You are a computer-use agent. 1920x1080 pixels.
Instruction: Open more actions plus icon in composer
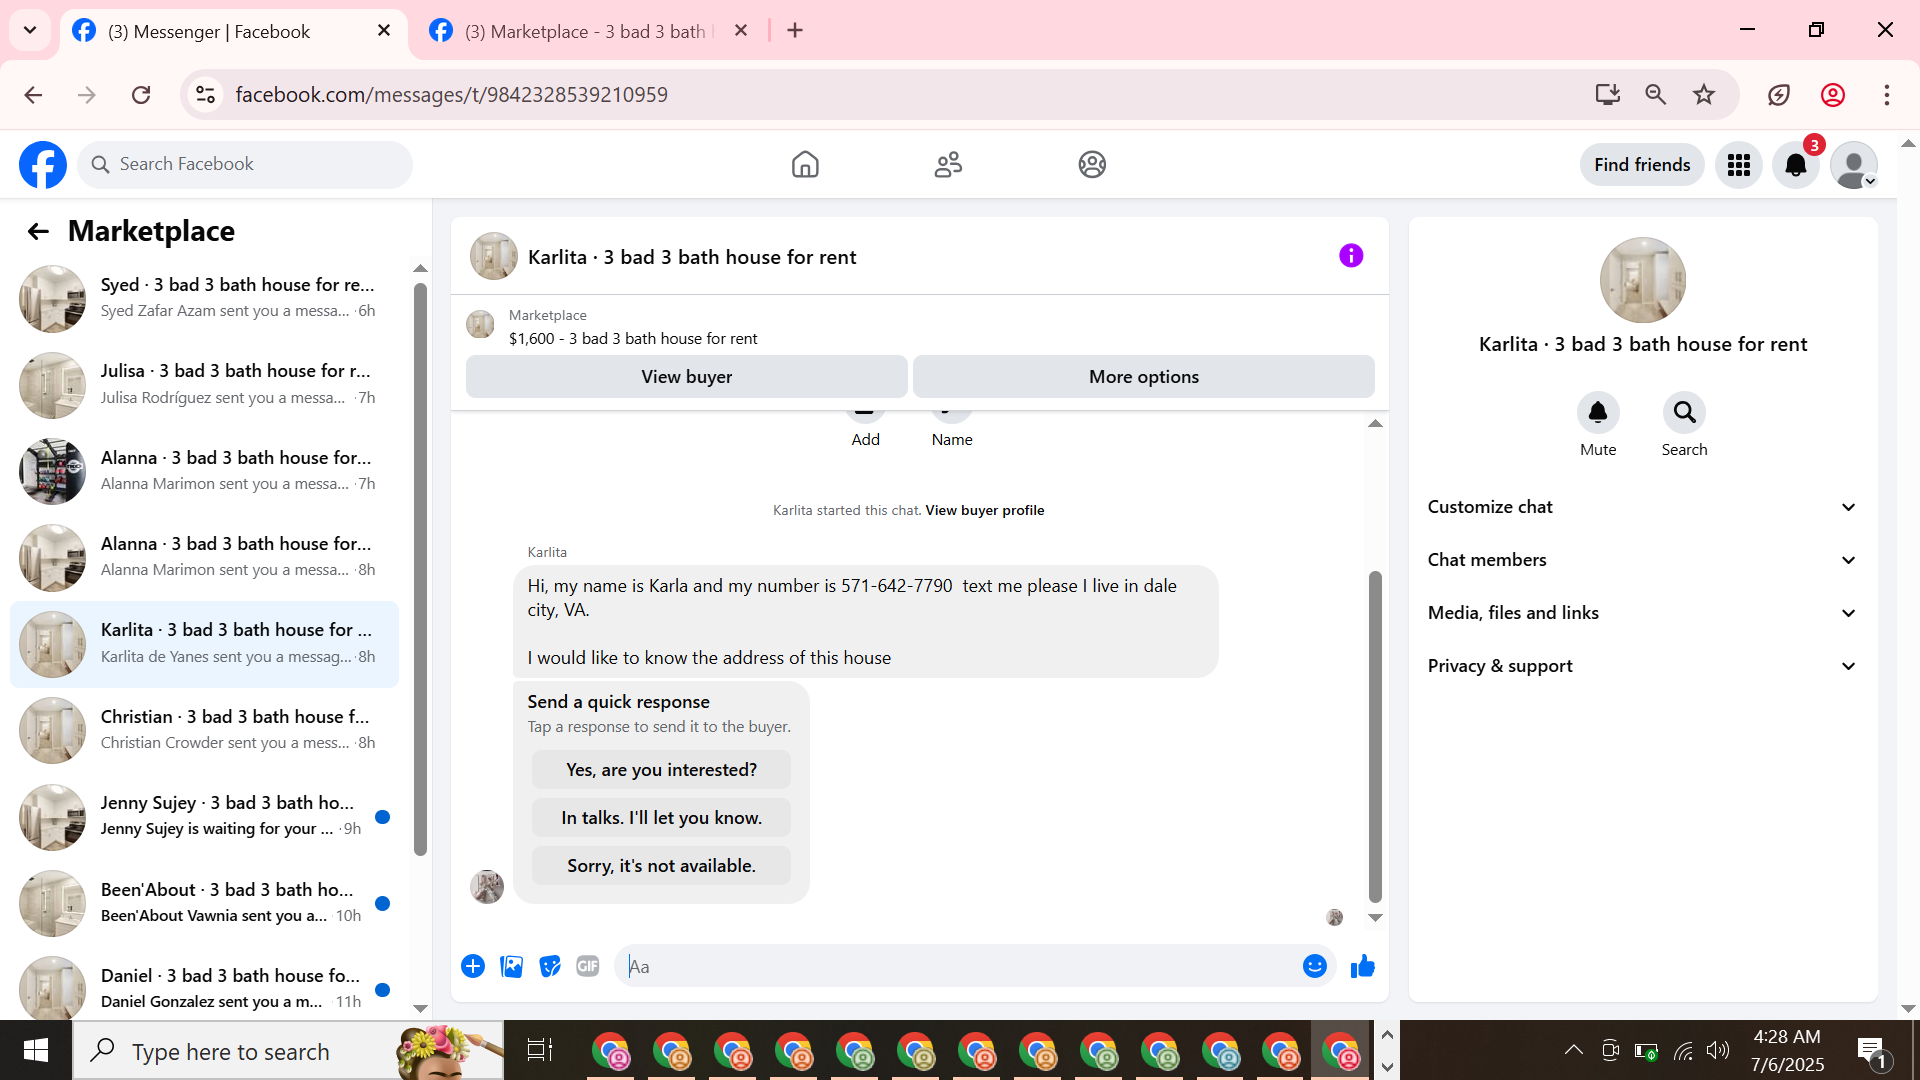[473, 966]
